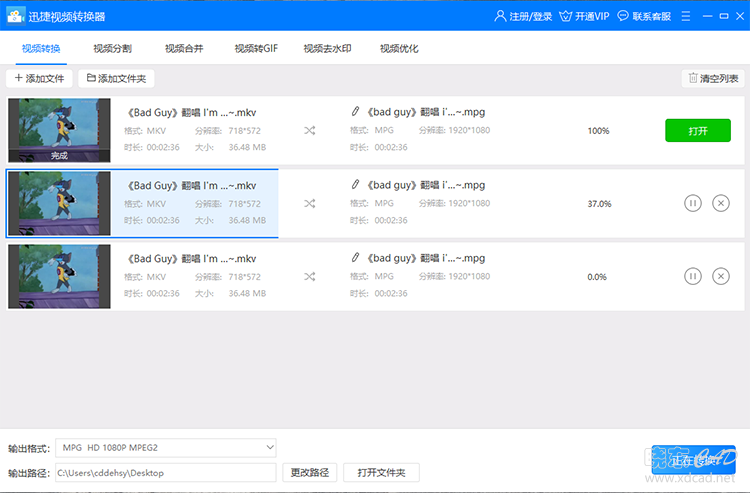The height and width of the screenshot is (493, 750).
Task: Switch to the 视频转换 tab
Action: (x=41, y=48)
